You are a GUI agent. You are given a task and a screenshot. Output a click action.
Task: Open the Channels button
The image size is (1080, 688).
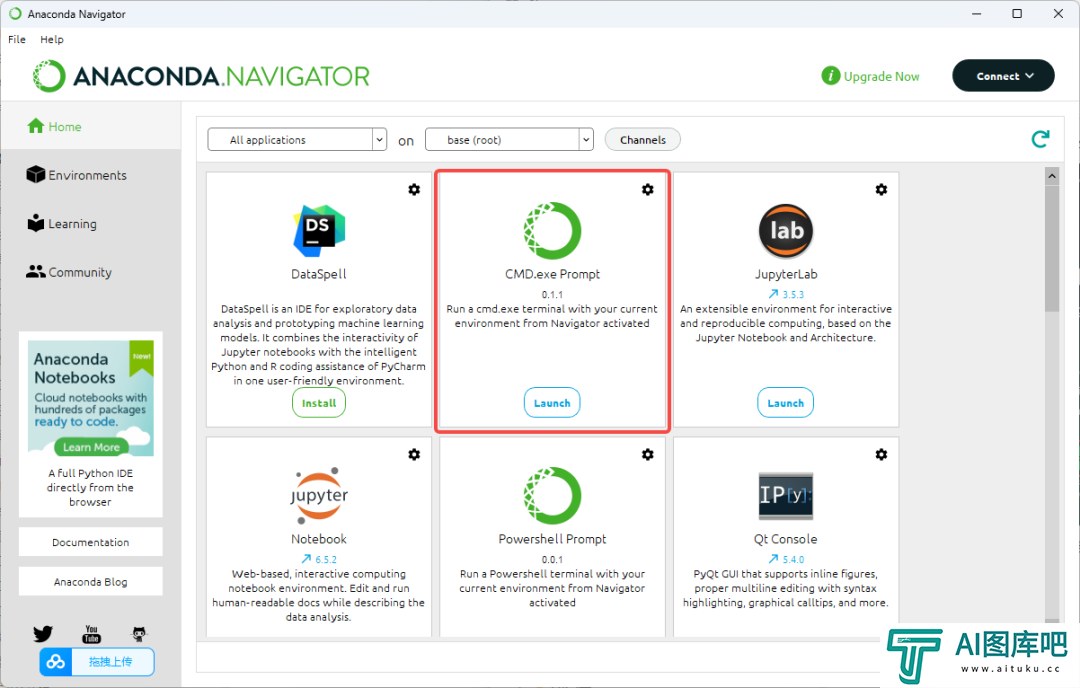(x=643, y=140)
